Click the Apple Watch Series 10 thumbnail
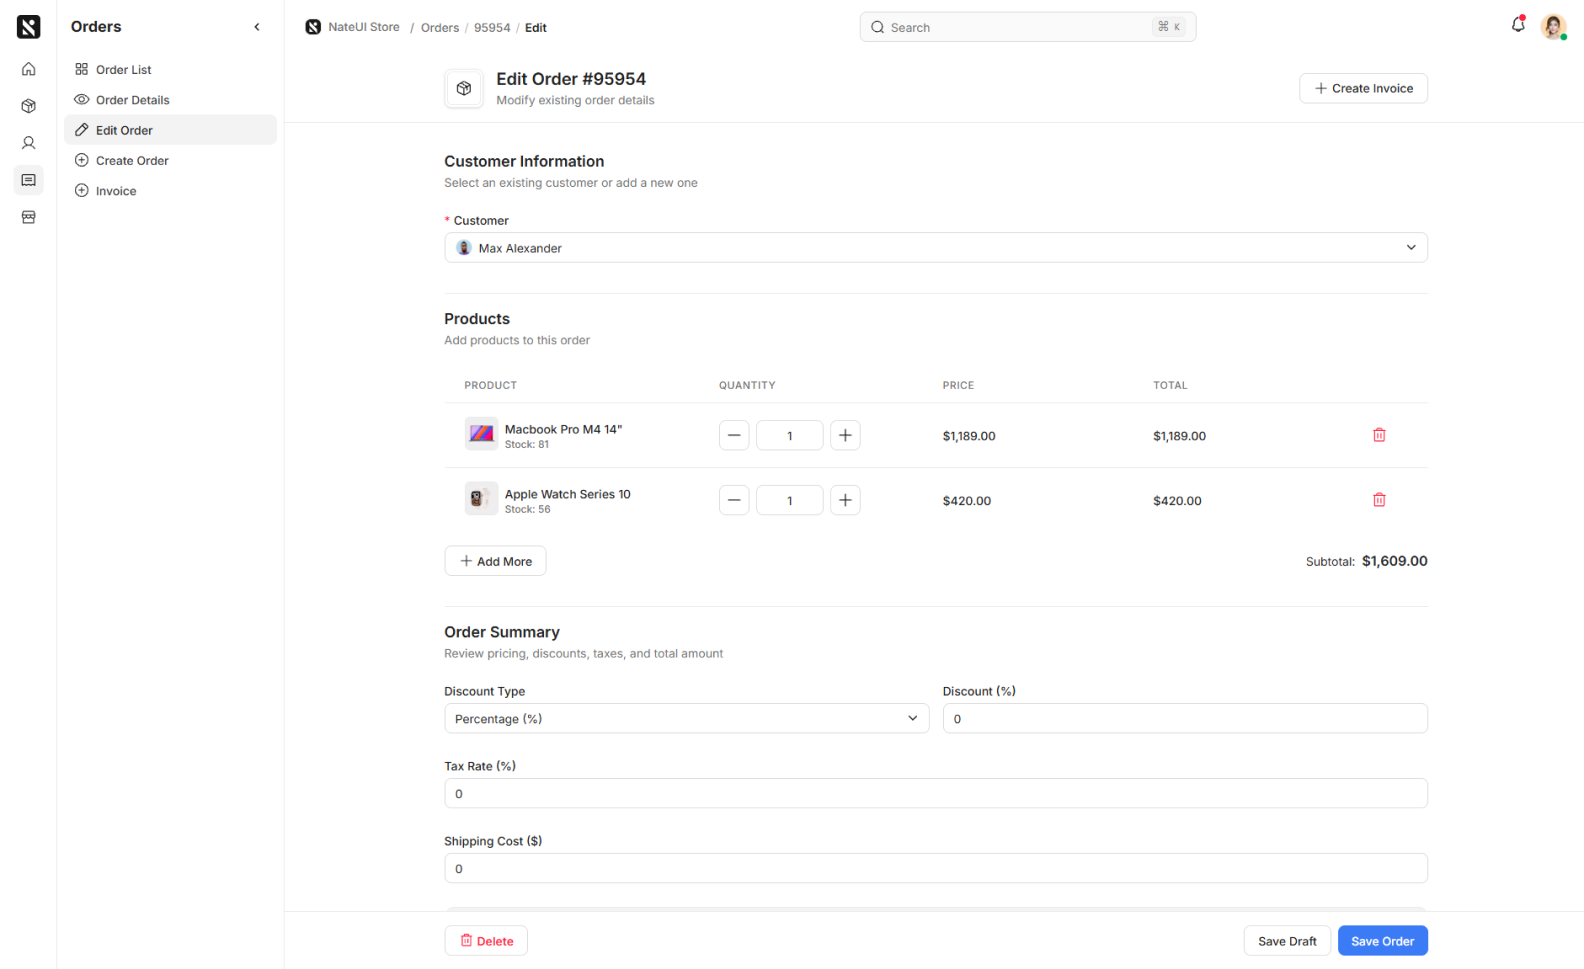The image size is (1584, 969). pyautogui.click(x=481, y=499)
